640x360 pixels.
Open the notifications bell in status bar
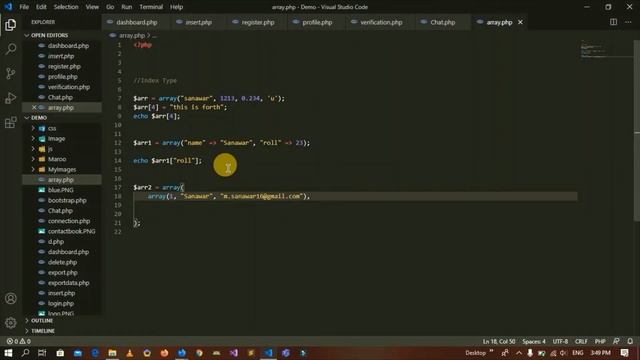tap(630, 341)
